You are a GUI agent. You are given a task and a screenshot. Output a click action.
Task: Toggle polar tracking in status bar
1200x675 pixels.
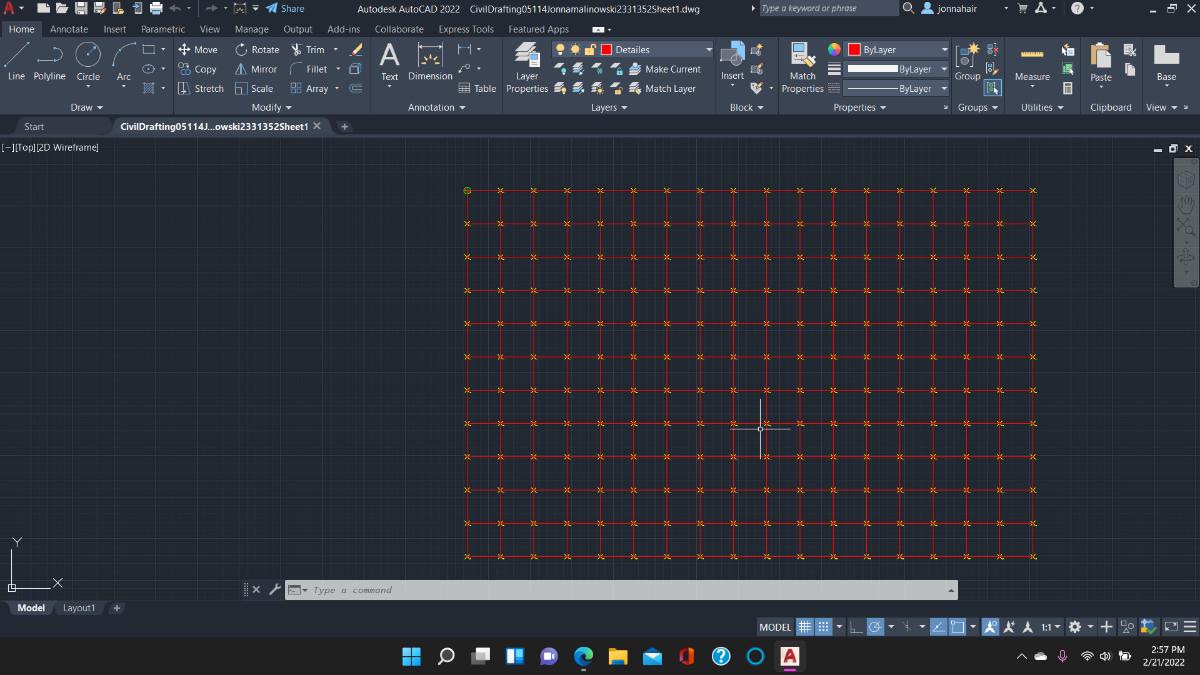(875, 627)
